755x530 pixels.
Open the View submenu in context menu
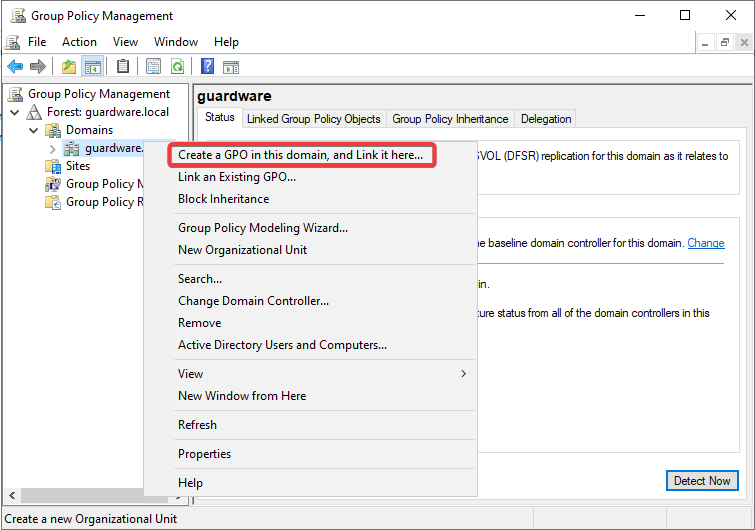pos(322,374)
